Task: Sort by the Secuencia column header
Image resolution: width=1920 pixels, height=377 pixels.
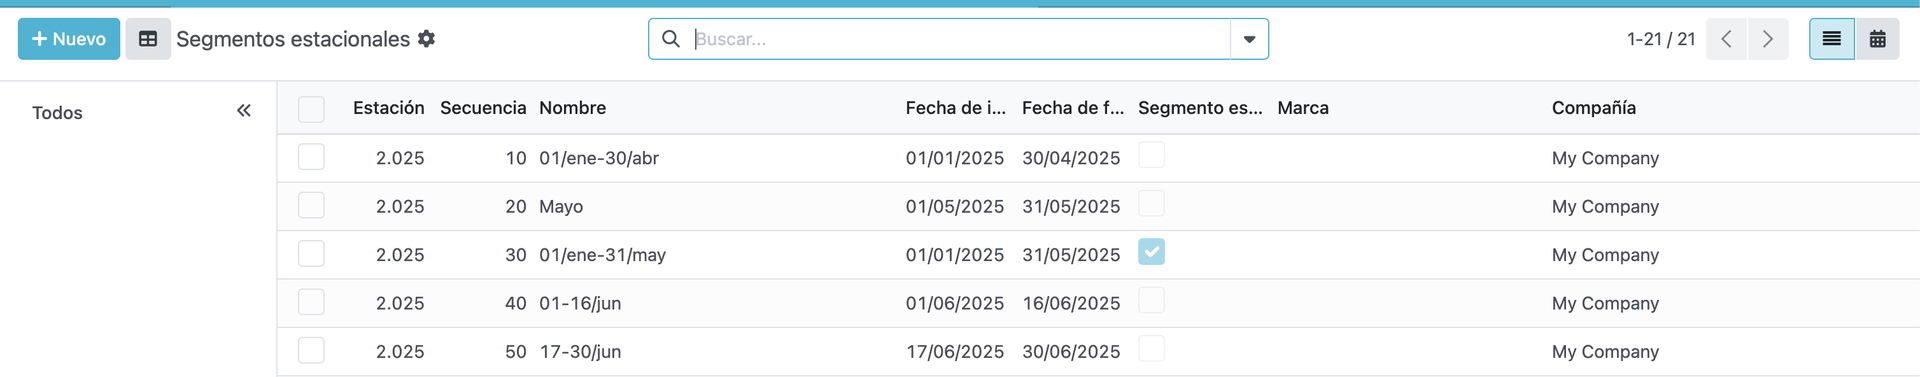Action: (x=483, y=108)
